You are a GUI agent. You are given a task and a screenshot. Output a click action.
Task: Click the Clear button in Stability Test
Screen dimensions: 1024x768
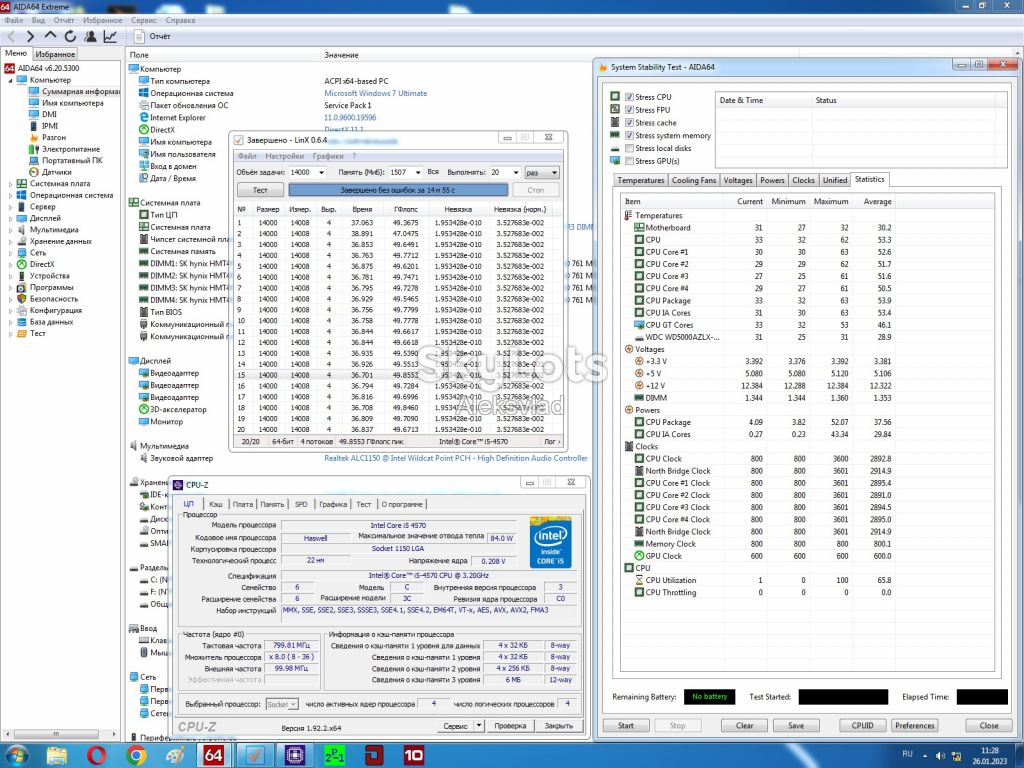744,726
